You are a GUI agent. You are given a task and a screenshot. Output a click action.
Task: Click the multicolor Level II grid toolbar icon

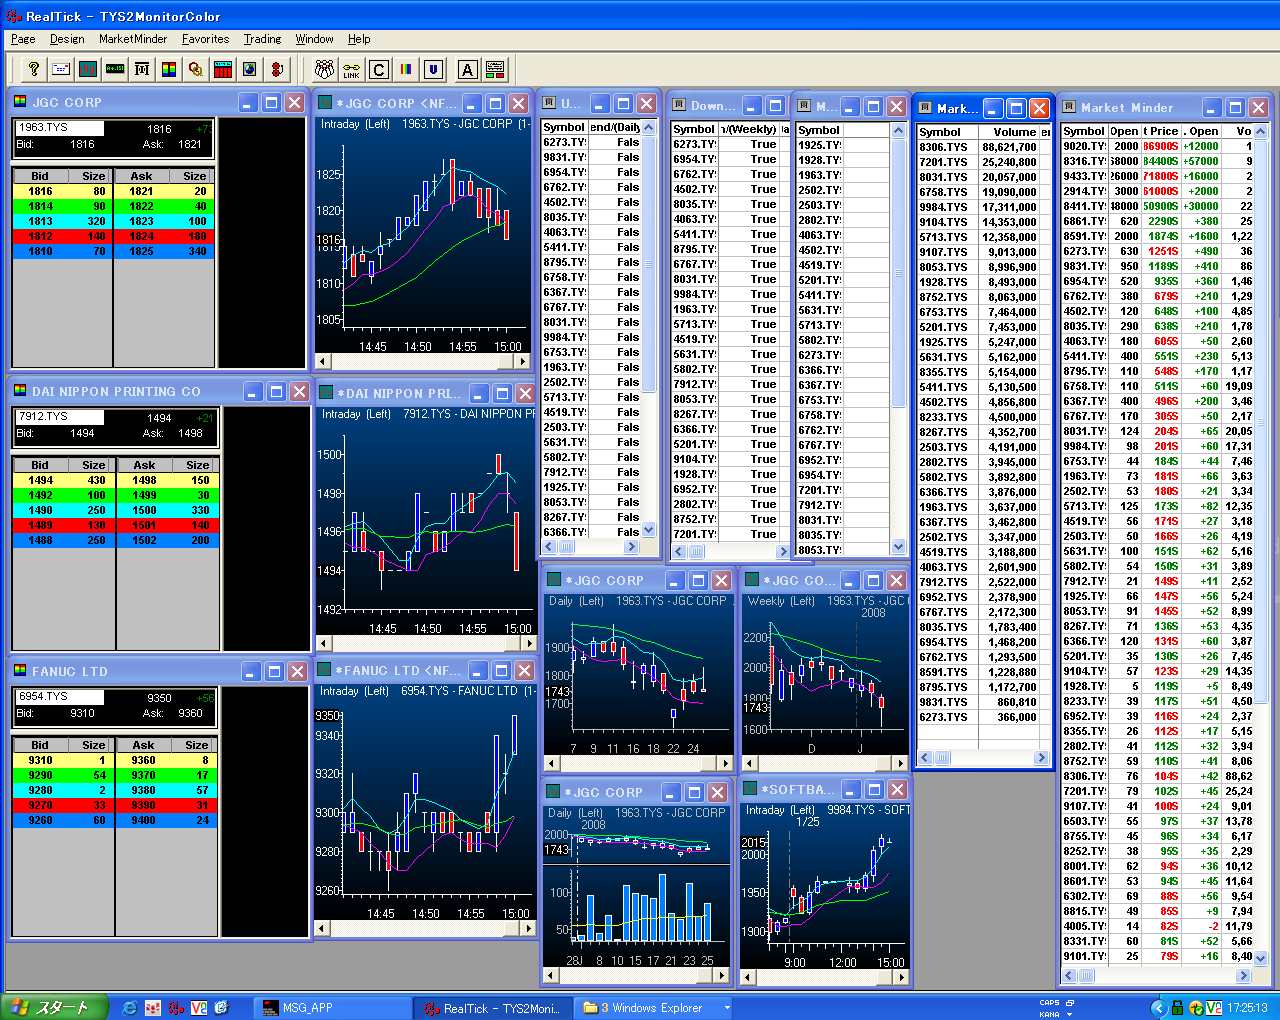pyautogui.click(x=169, y=69)
